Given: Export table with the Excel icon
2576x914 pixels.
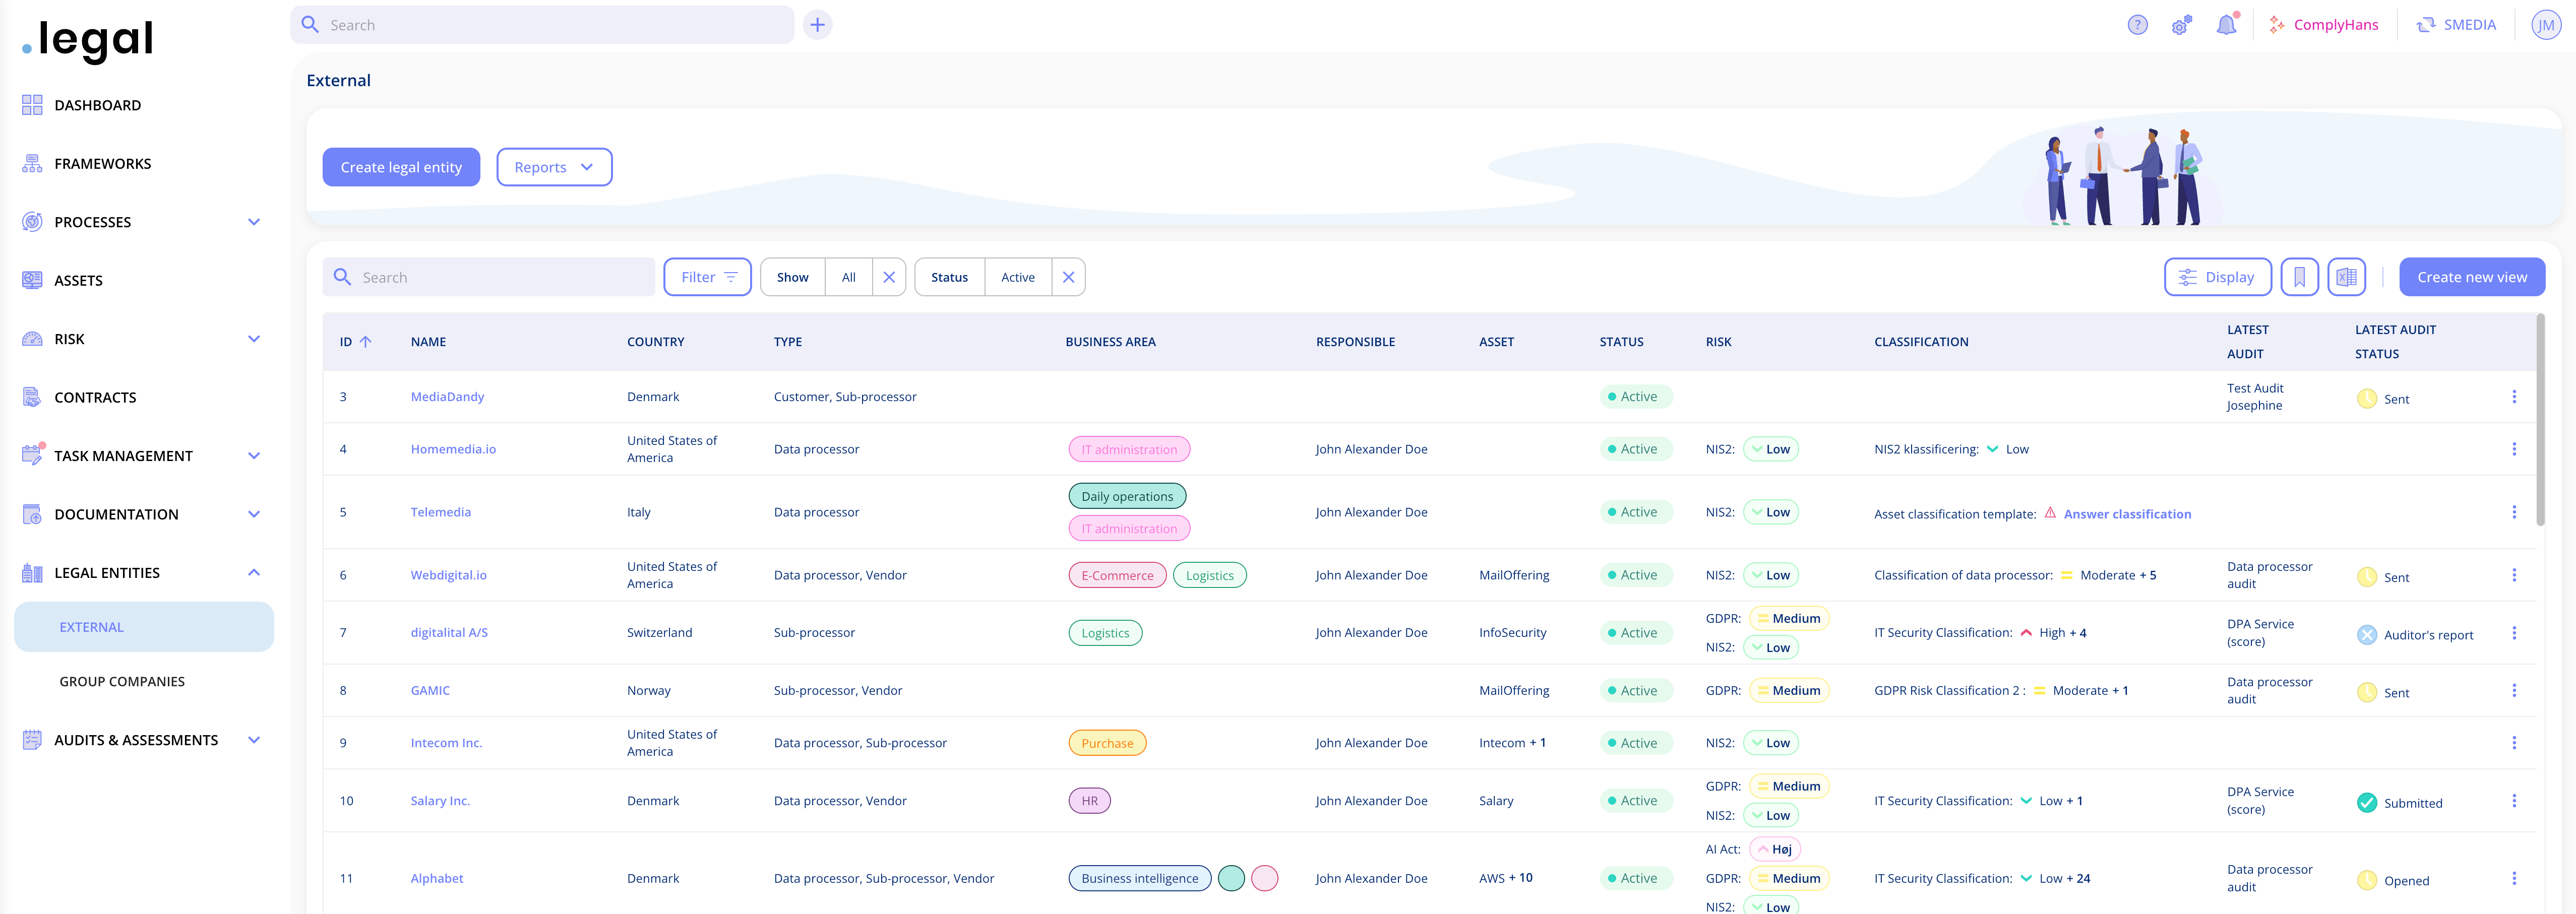Looking at the screenshot, I should click(x=2346, y=277).
